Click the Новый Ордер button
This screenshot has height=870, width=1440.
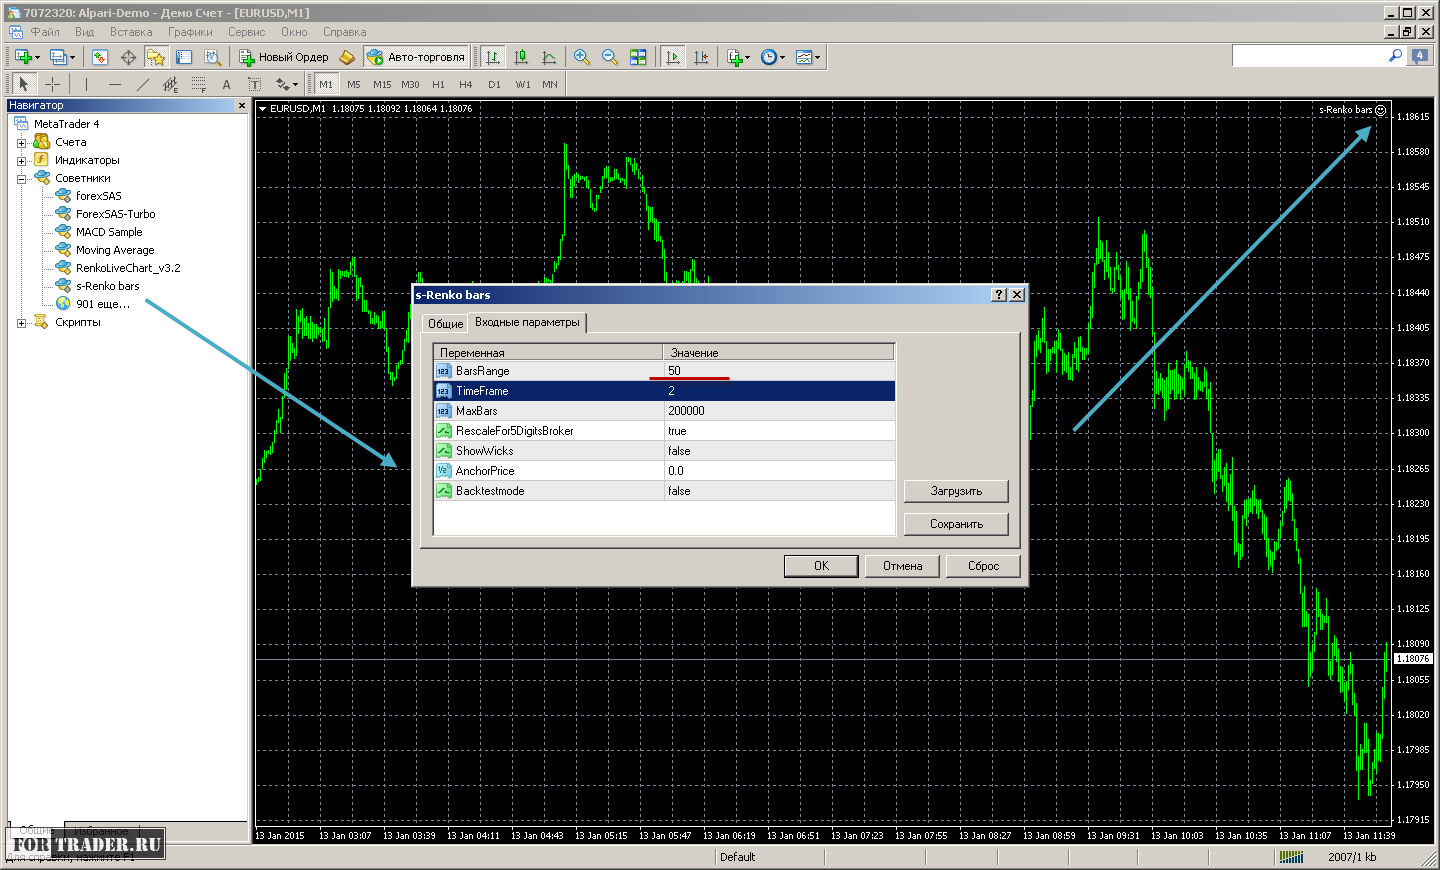click(x=284, y=57)
